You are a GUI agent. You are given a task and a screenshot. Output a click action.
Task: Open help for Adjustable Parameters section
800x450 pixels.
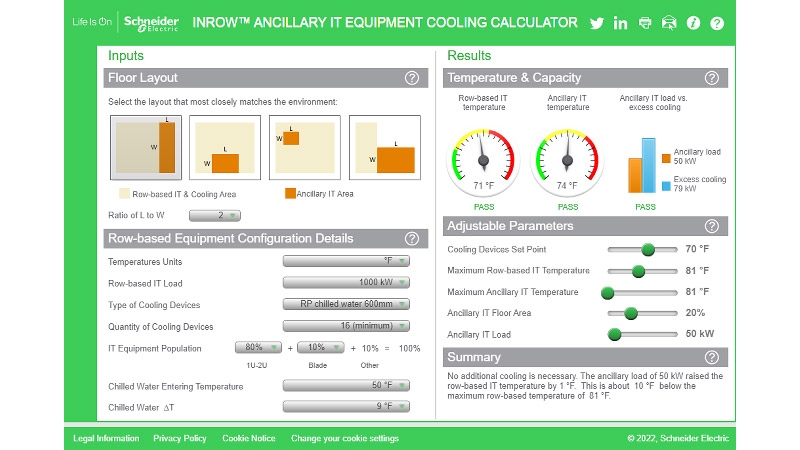711,226
